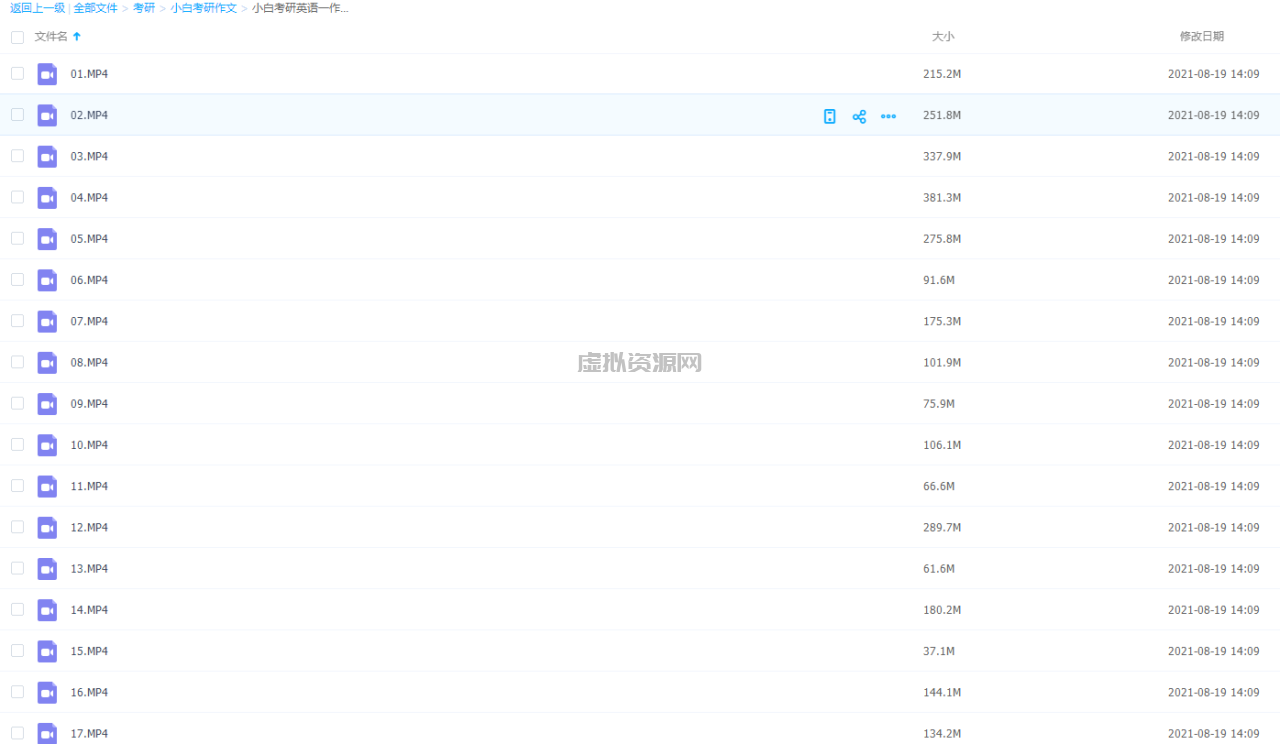Open file 14.MP4
Image resolution: width=1280 pixels, height=744 pixels.
[x=89, y=610]
